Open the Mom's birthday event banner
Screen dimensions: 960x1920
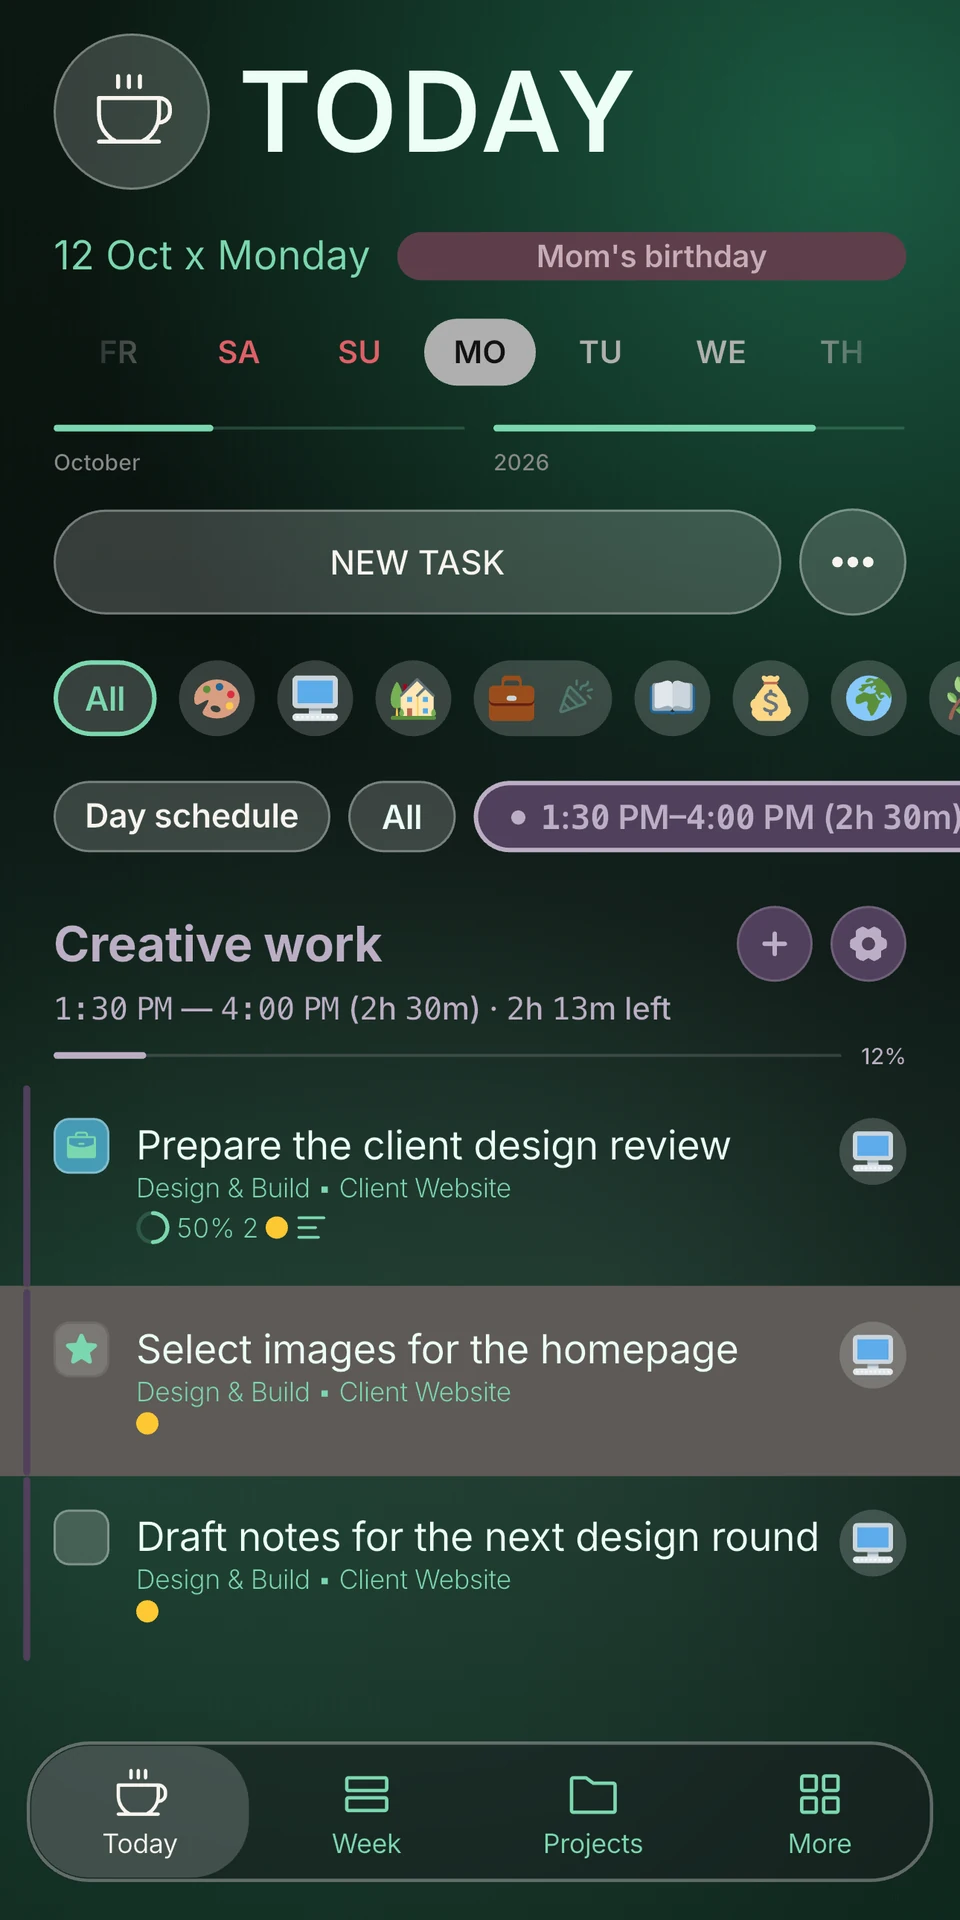pyautogui.click(x=651, y=257)
